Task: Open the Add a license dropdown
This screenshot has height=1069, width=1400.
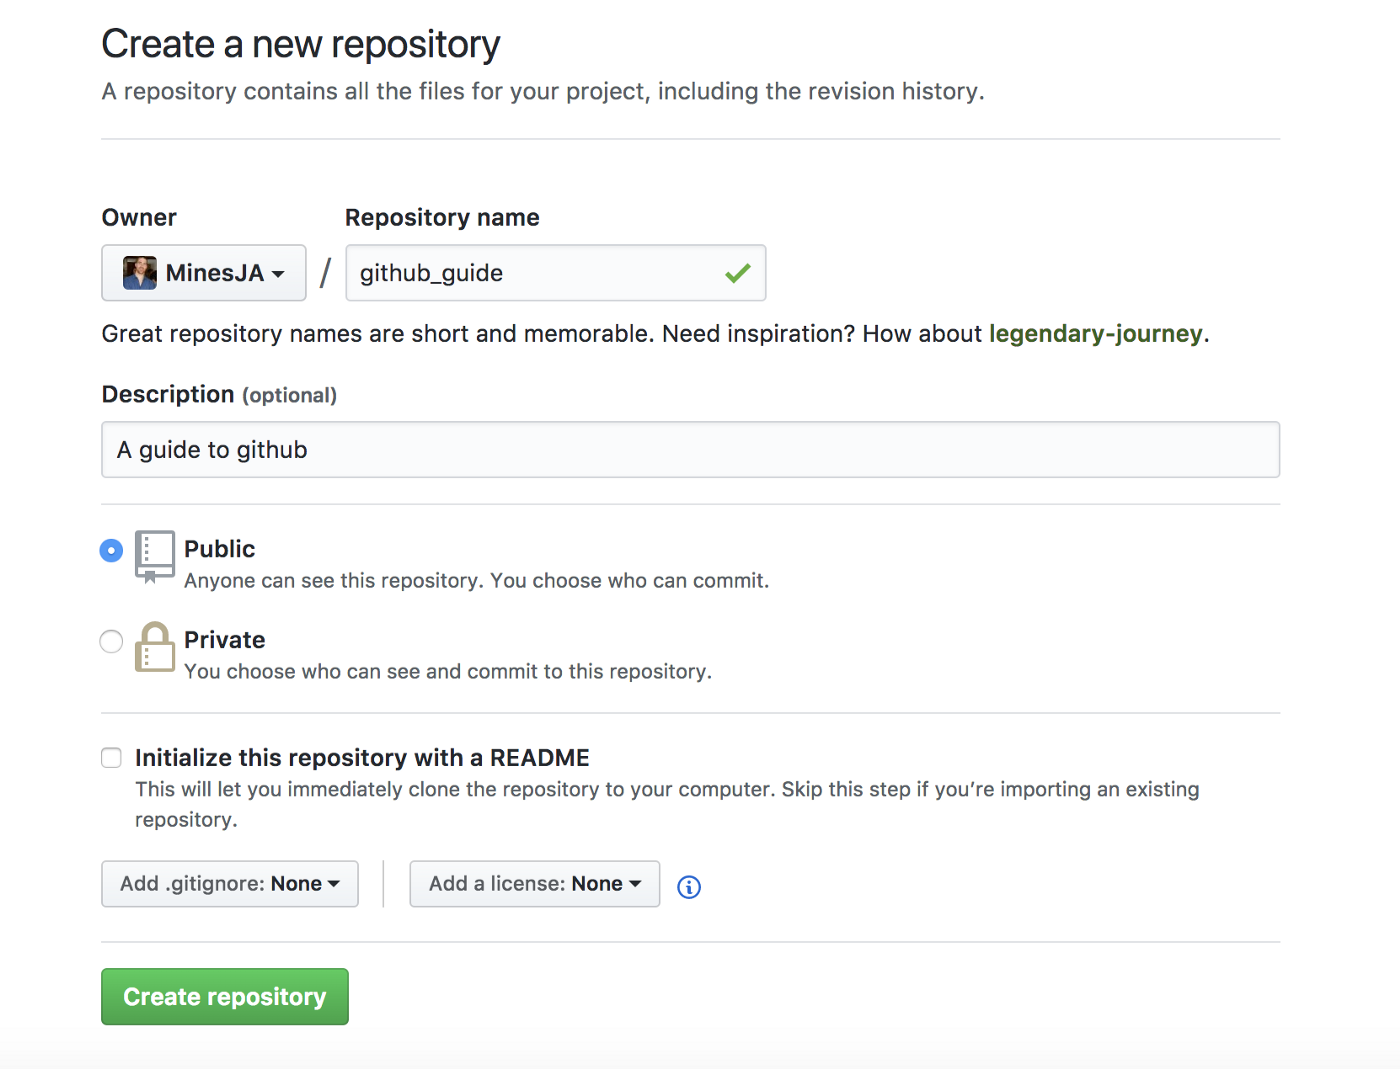Action: tap(535, 884)
